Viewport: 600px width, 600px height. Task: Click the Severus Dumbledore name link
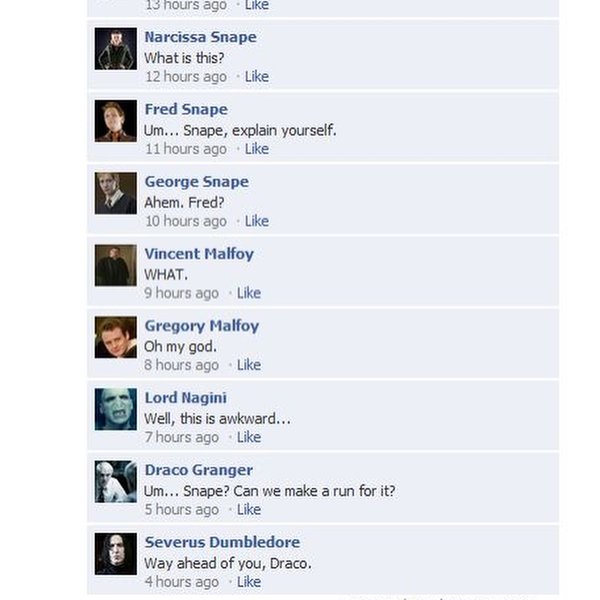click(222, 542)
